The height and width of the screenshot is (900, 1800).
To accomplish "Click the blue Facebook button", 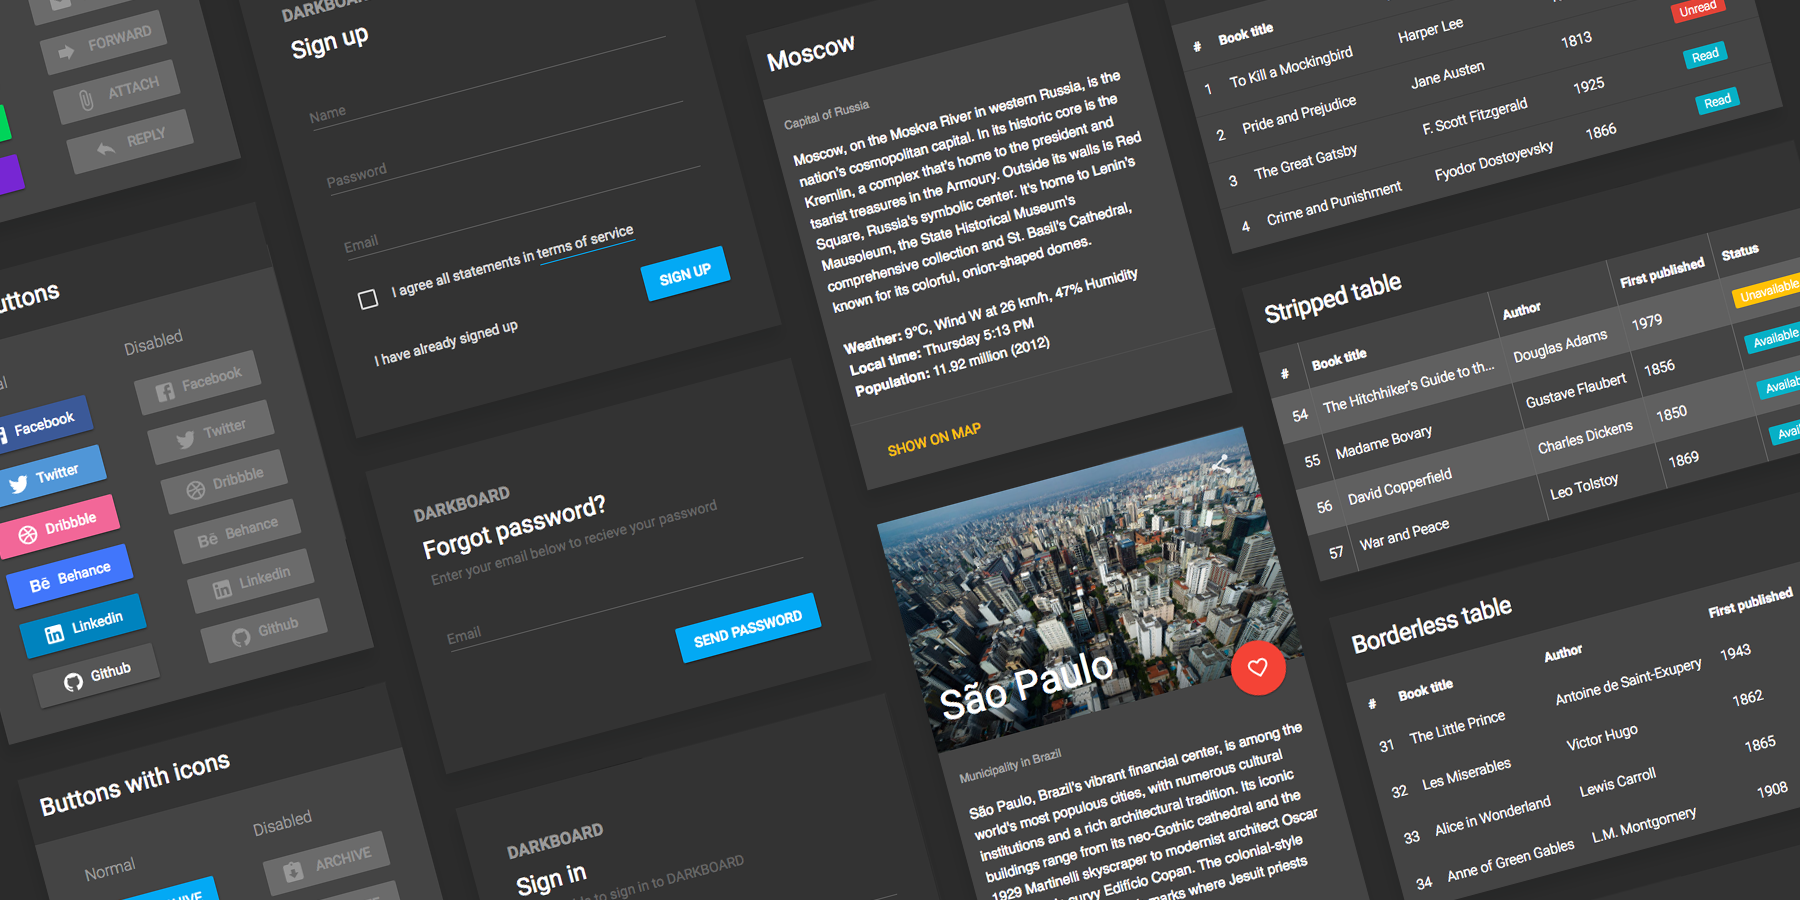I will 38,427.
